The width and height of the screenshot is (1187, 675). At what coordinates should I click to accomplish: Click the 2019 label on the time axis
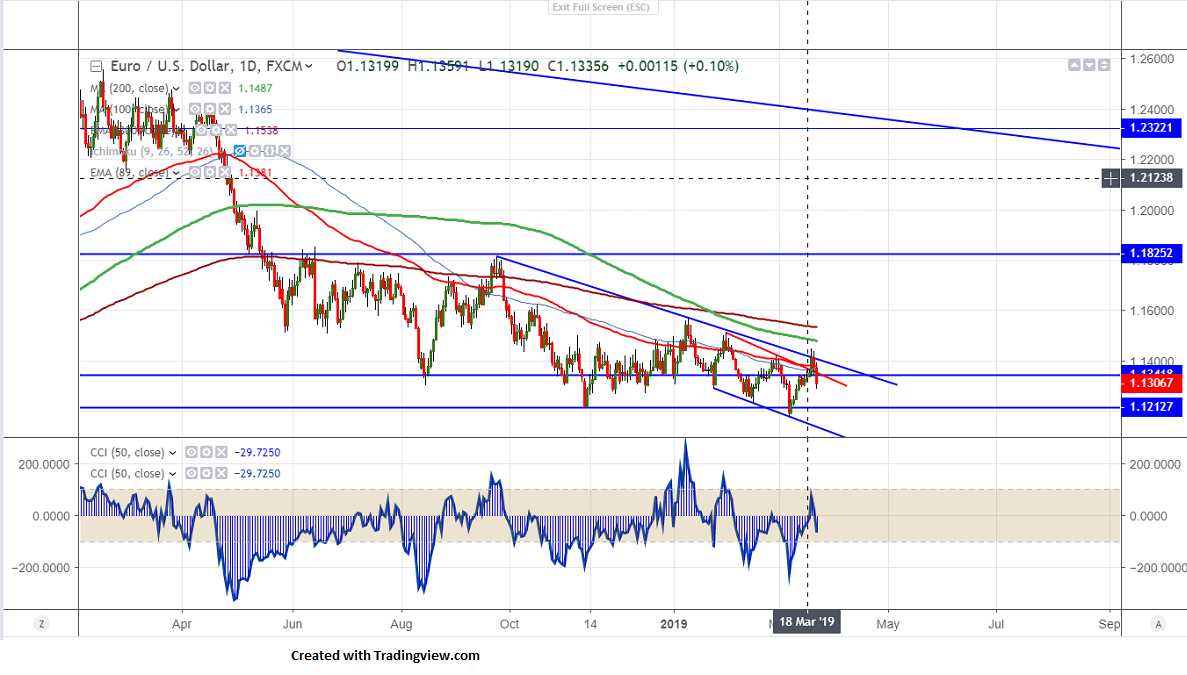[x=674, y=624]
